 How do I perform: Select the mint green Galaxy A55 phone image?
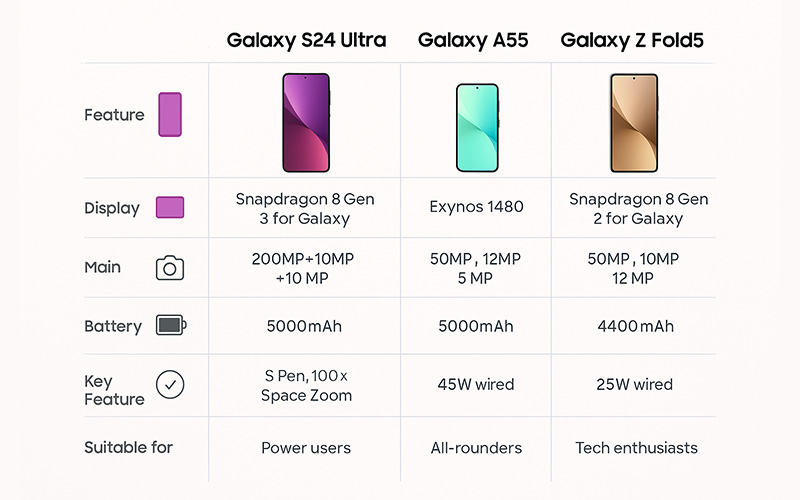(x=477, y=128)
